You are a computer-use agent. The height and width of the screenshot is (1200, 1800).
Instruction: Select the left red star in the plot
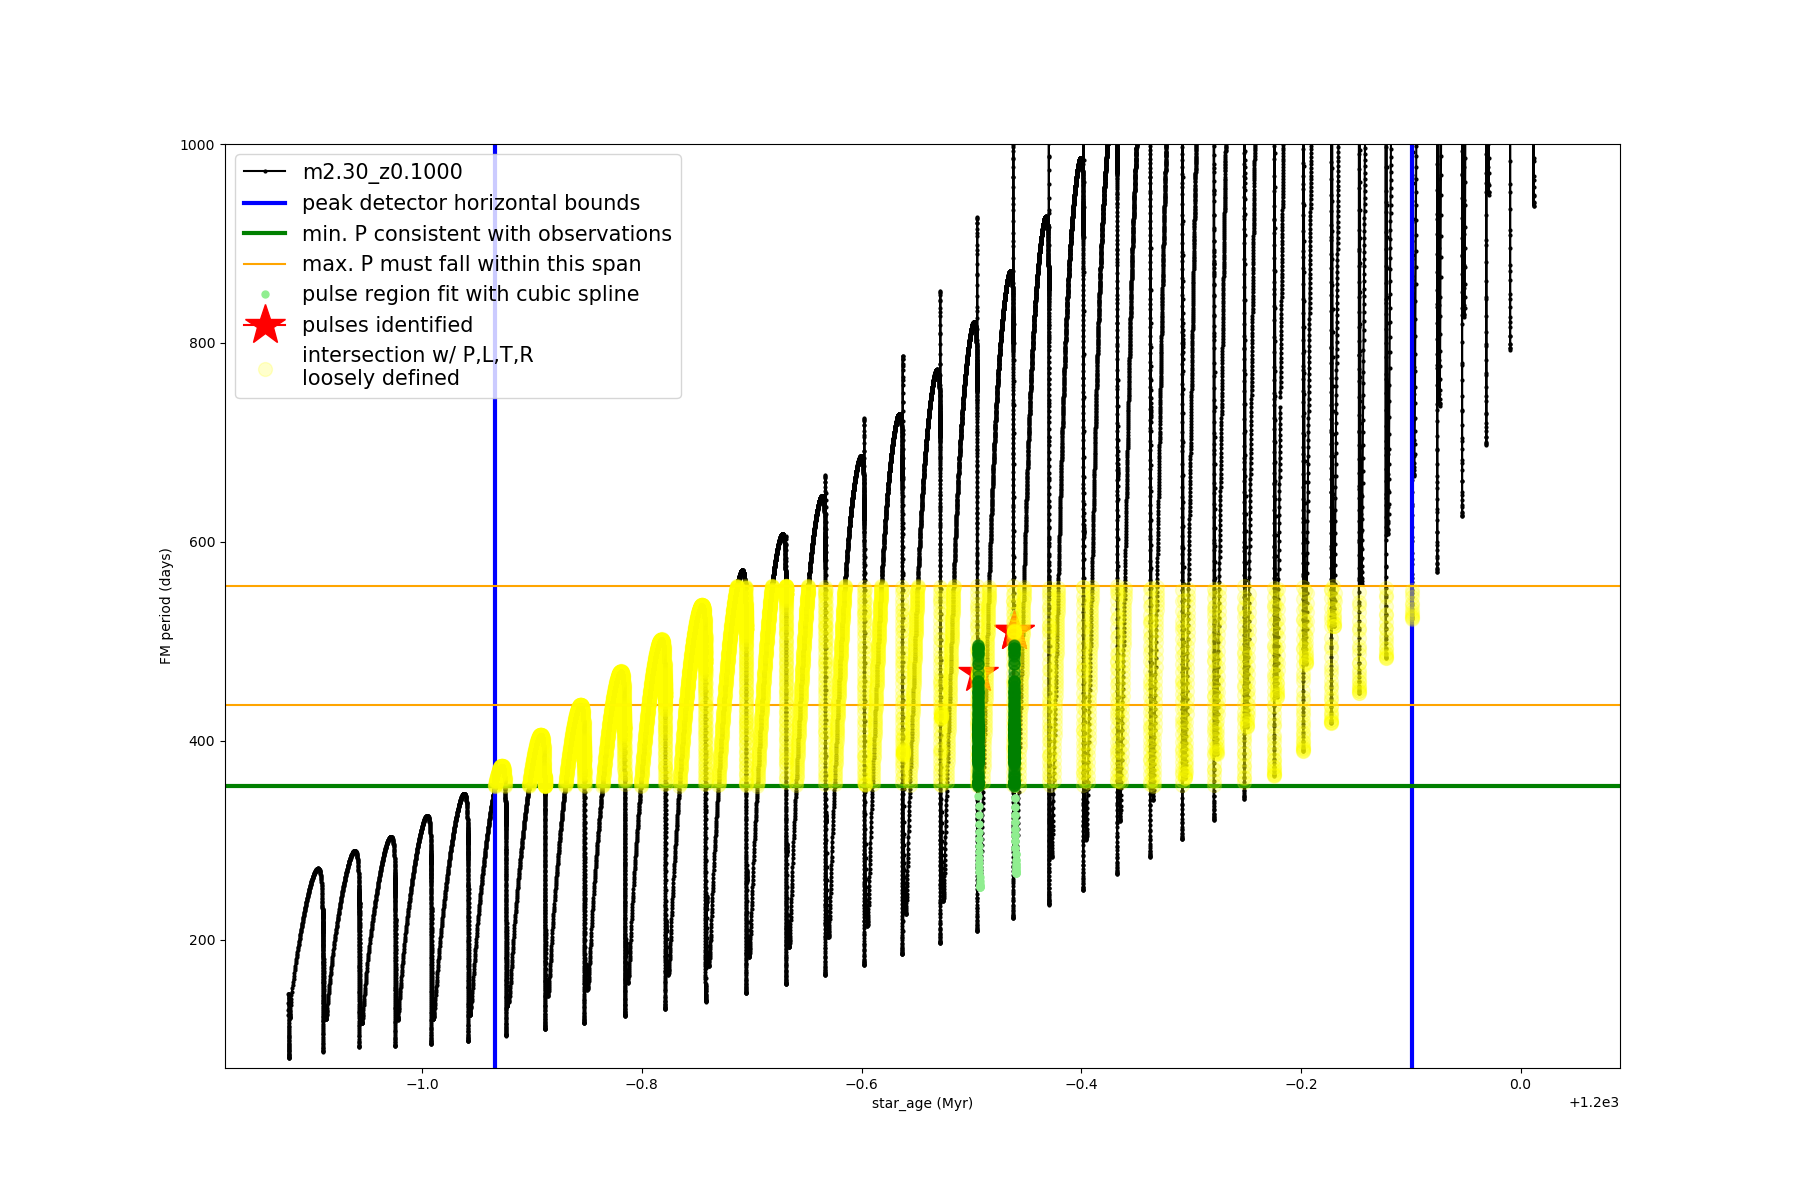[978, 671]
